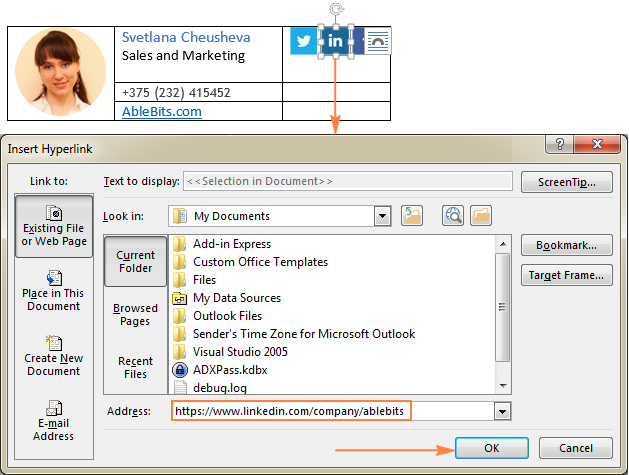This screenshot has height=475, width=629.
Task: Select the LinkedIn icon in signature
Action: tap(335, 41)
